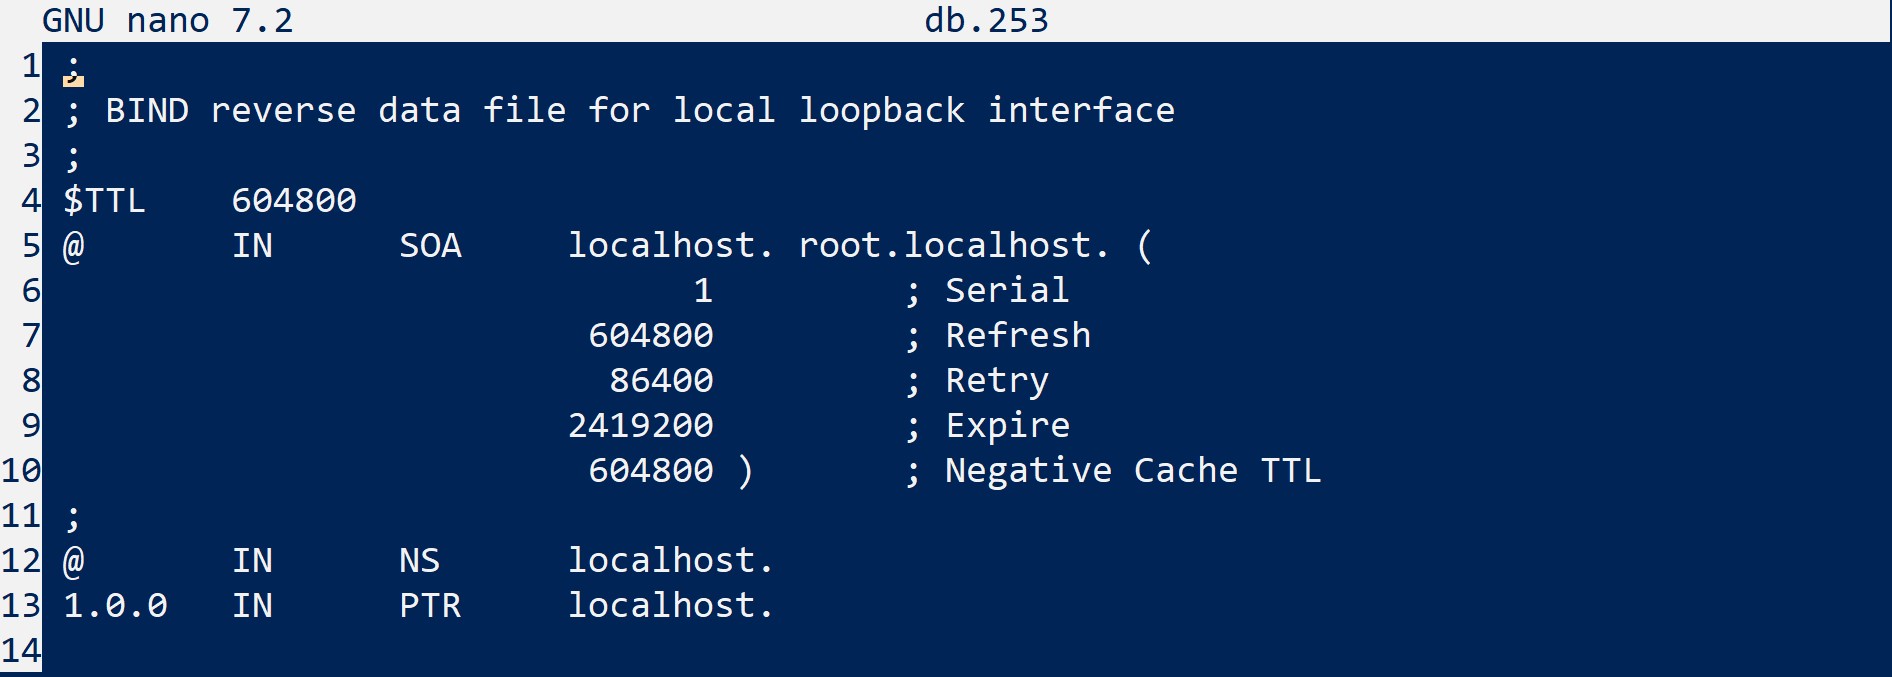Place cursor on the $TTL directive

(x=104, y=201)
